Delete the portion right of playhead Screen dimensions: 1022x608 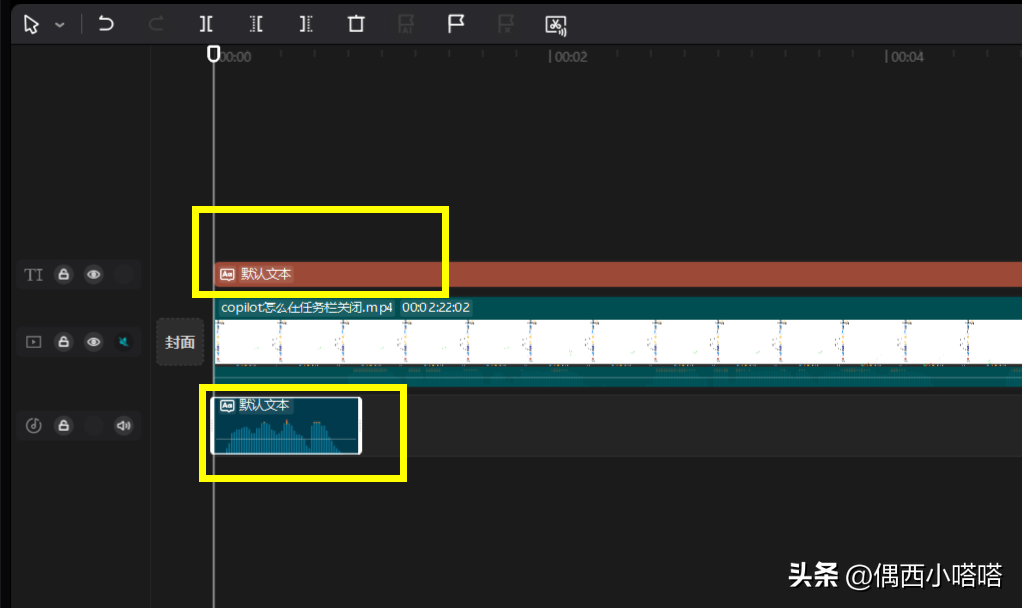(x=306, y=24)
